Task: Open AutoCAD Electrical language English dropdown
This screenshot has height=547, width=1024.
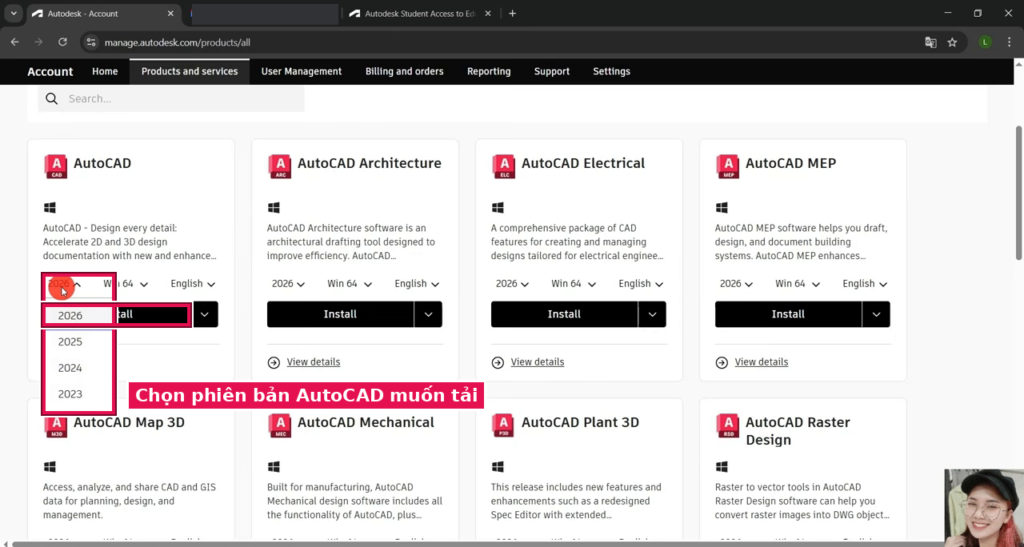Action: click(x=641, y=284)
